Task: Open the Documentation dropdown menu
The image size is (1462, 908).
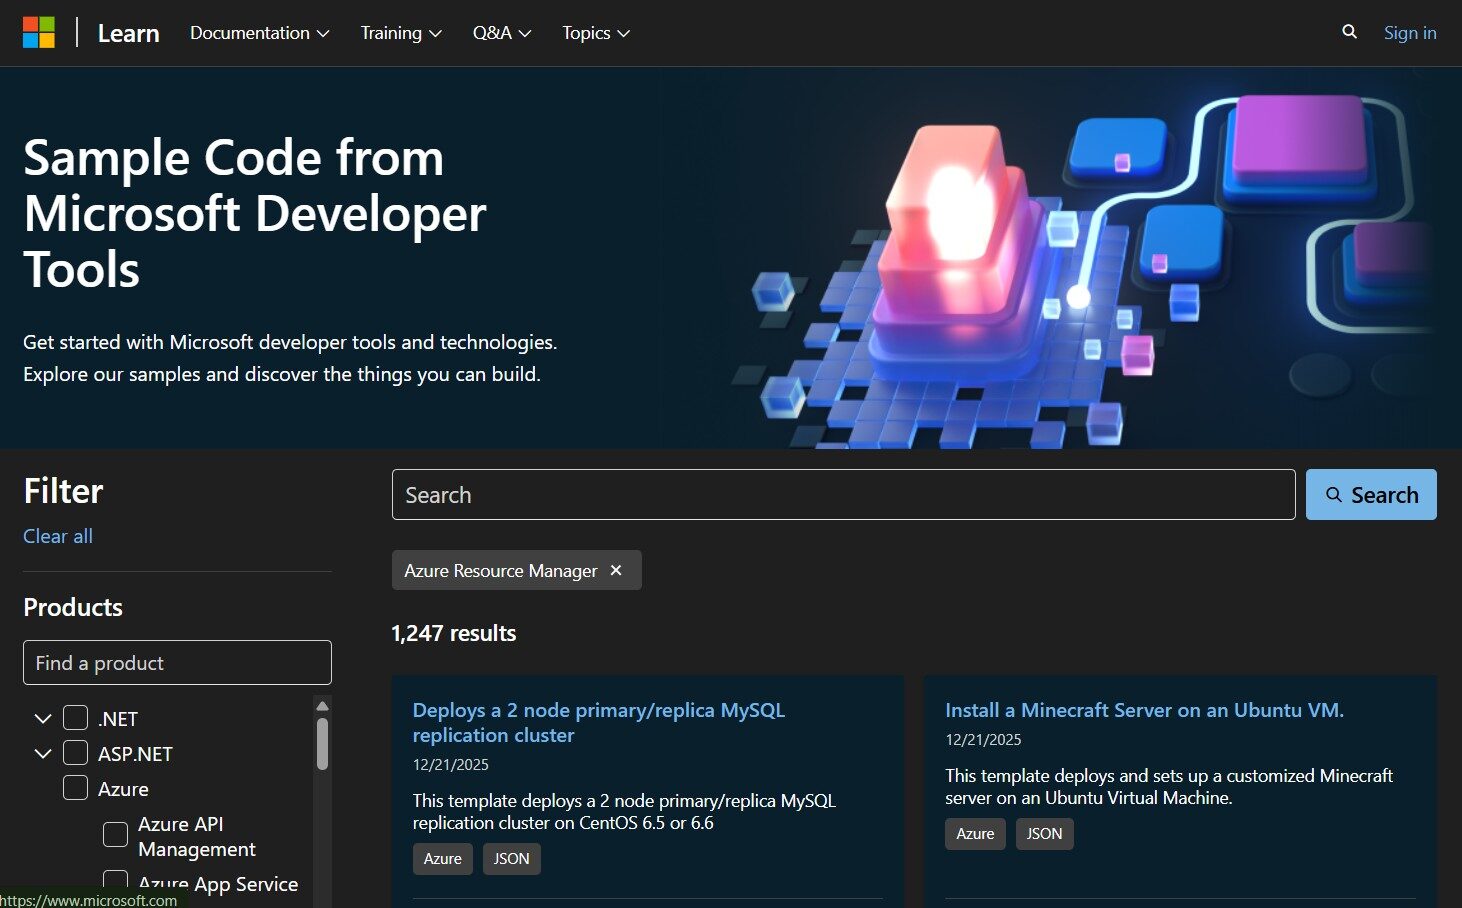Action: 259,33
